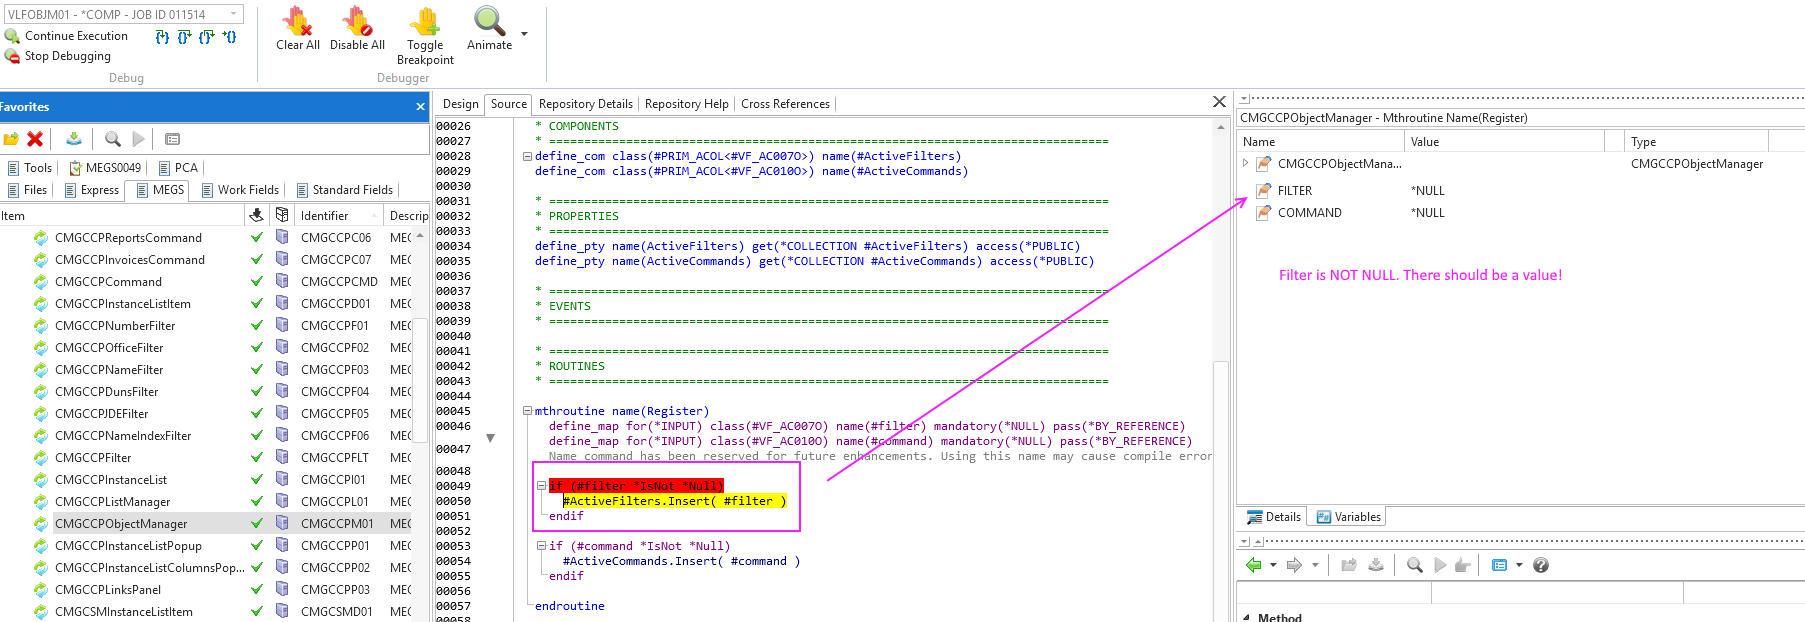The image size is (1805, 622).
Task: Click Continue Execution
Action: point(67,36)
